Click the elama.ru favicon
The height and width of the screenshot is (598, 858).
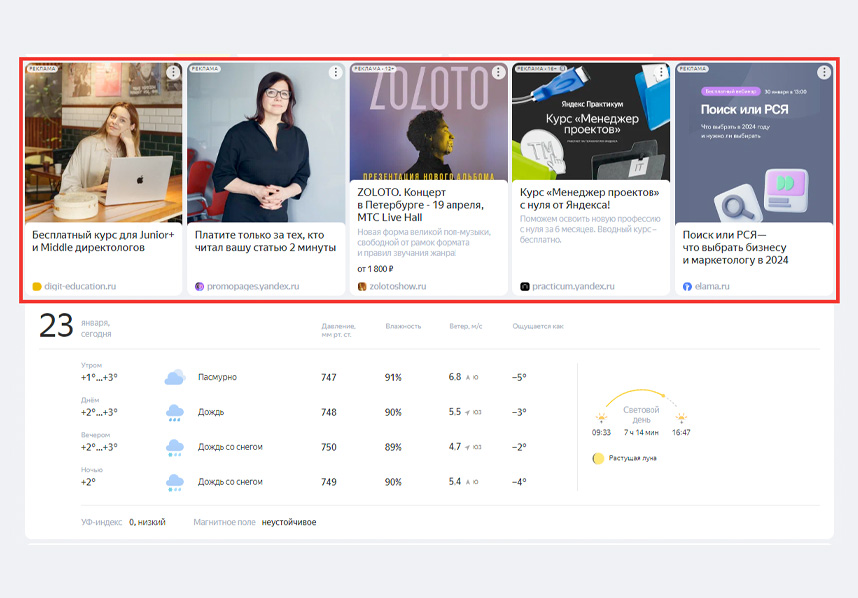click(687, 286)
